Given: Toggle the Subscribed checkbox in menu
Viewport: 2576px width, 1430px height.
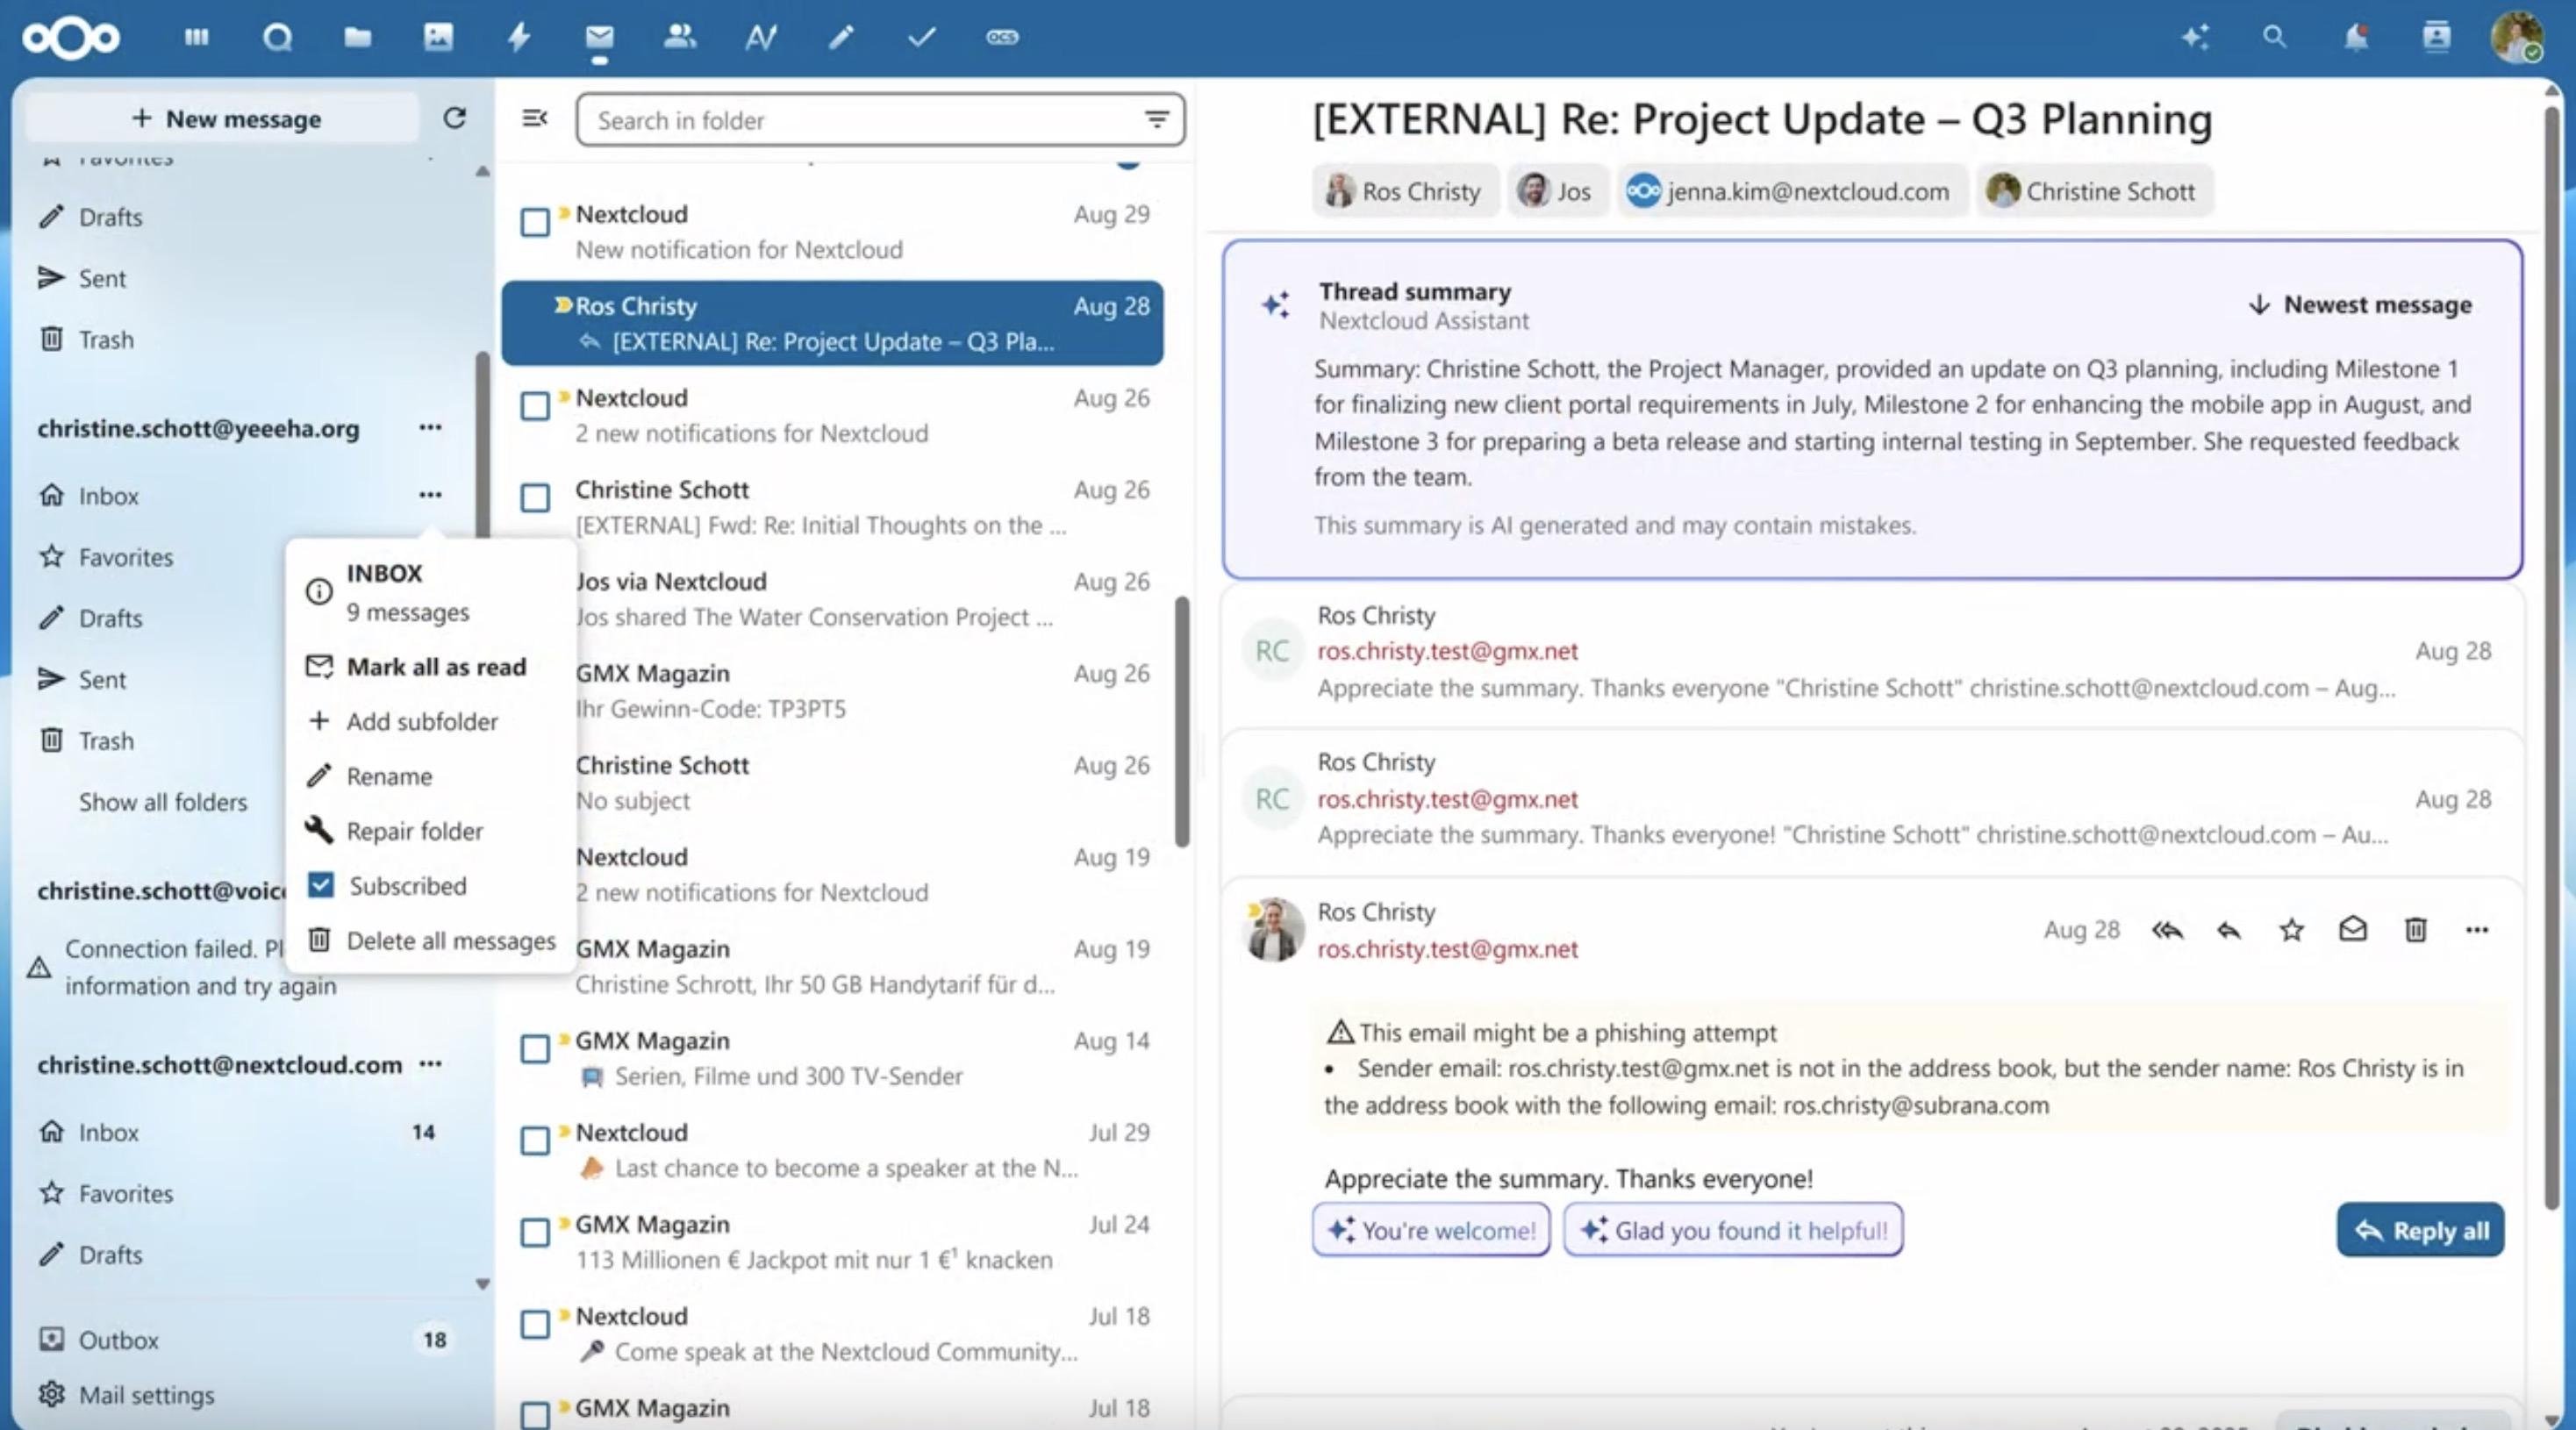Looking at the screenshot, I should pos(321,886).
